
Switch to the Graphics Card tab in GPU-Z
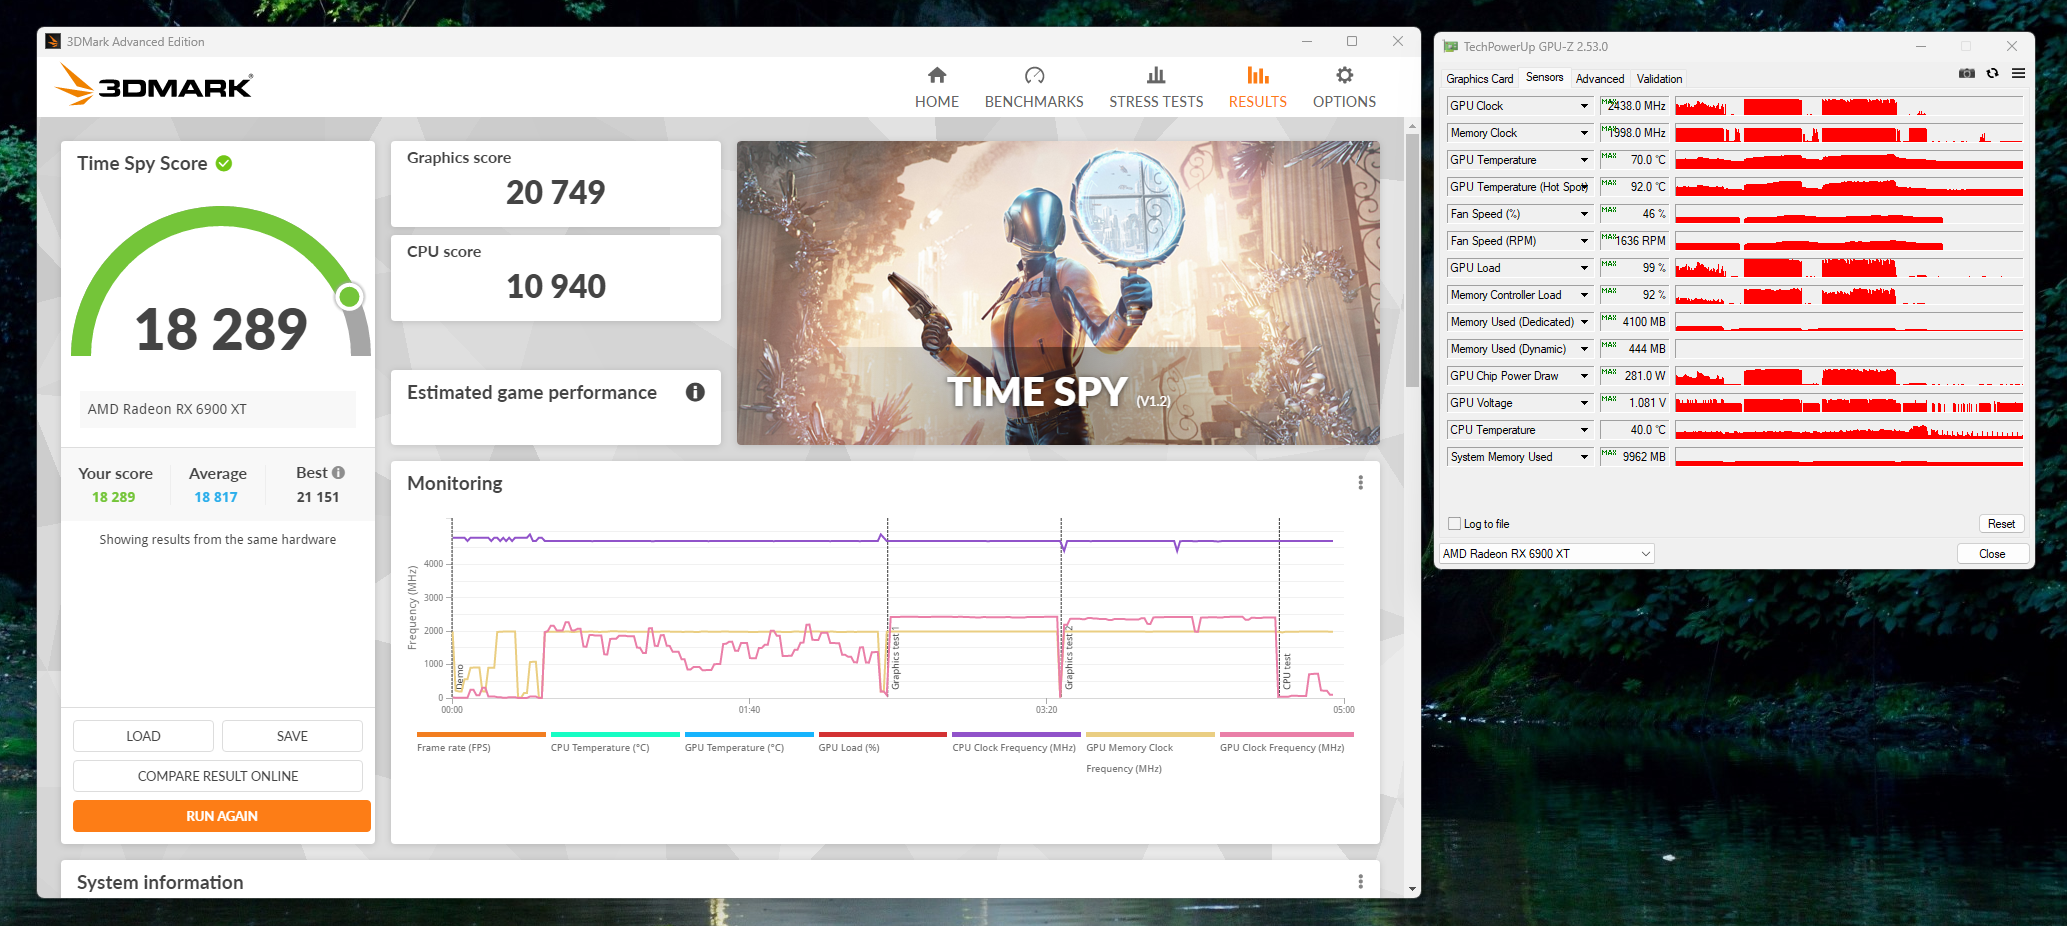[1480, 79]
